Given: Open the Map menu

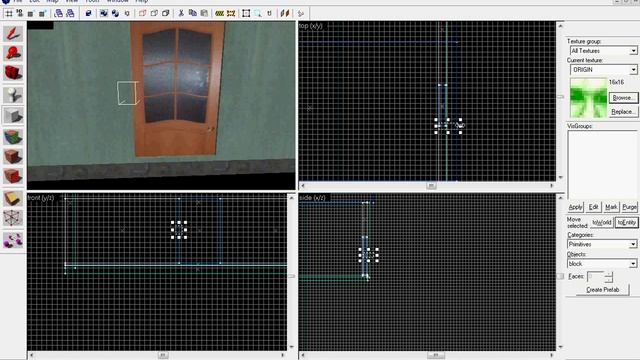Looking at the screenshot, I should pos(52,2).
